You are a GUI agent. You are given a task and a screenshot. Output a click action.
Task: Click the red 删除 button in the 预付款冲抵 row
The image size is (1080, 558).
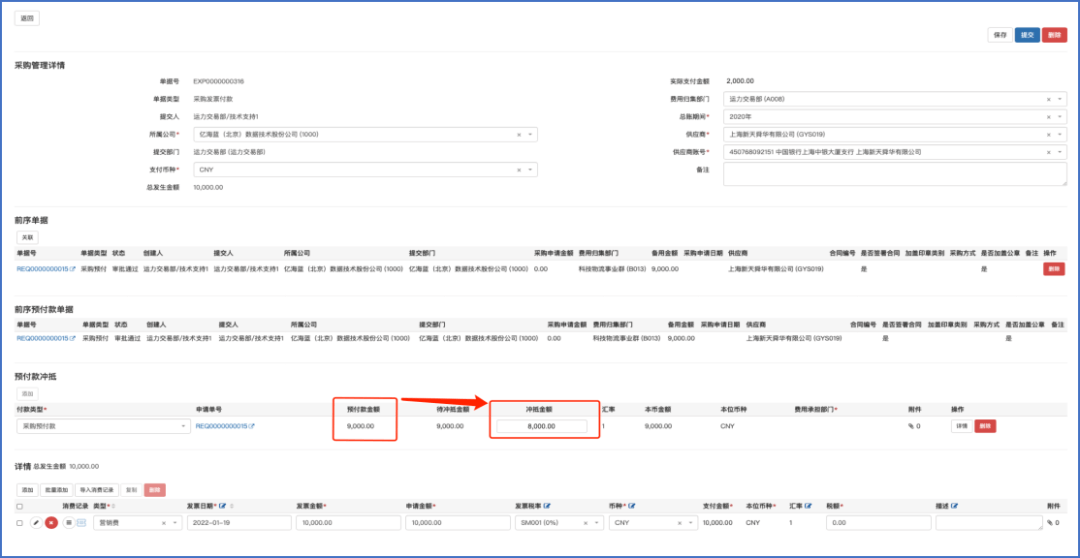(985, 426)
